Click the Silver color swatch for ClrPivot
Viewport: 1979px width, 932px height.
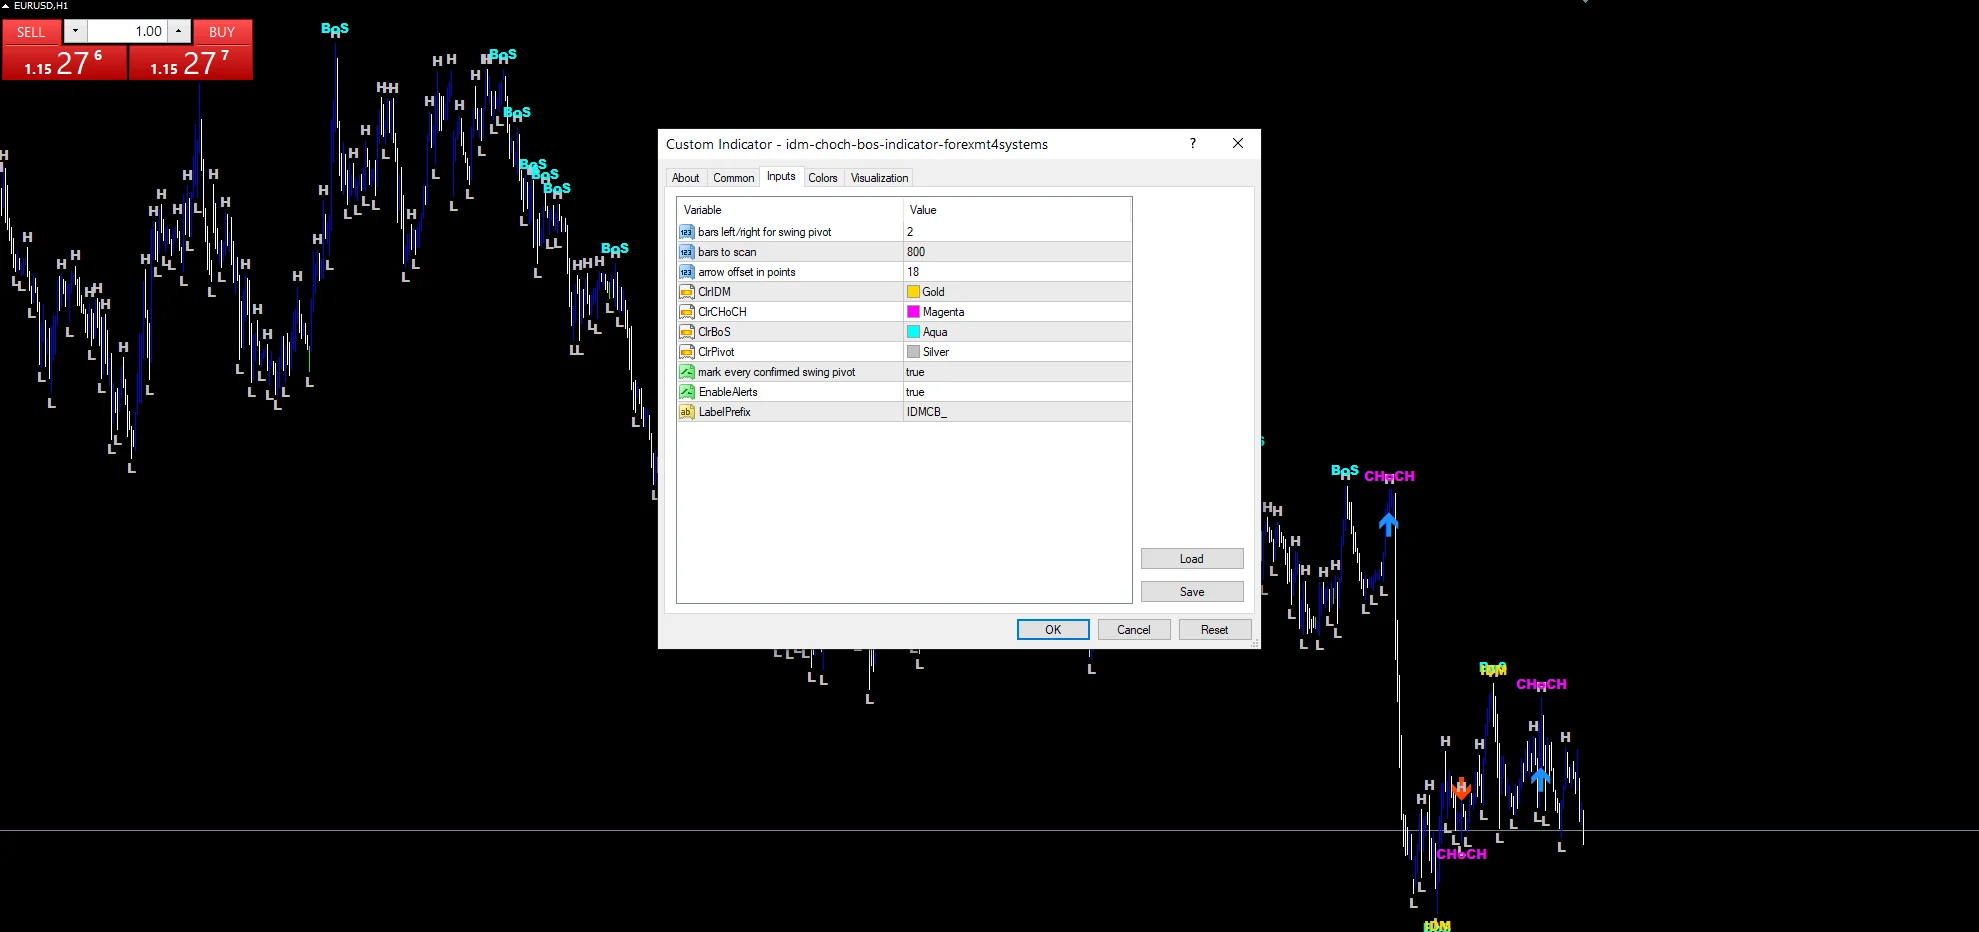coord(913,352)
